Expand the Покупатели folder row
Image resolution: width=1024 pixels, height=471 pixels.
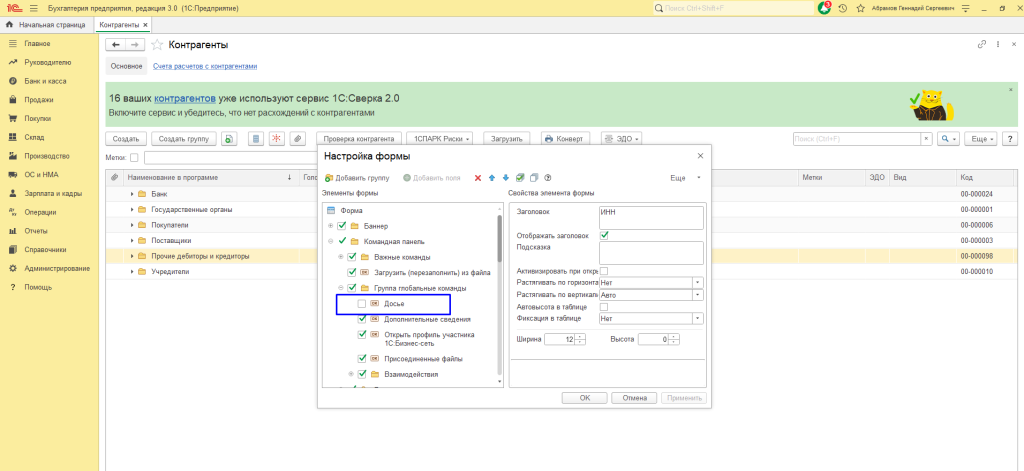(132, 225)
